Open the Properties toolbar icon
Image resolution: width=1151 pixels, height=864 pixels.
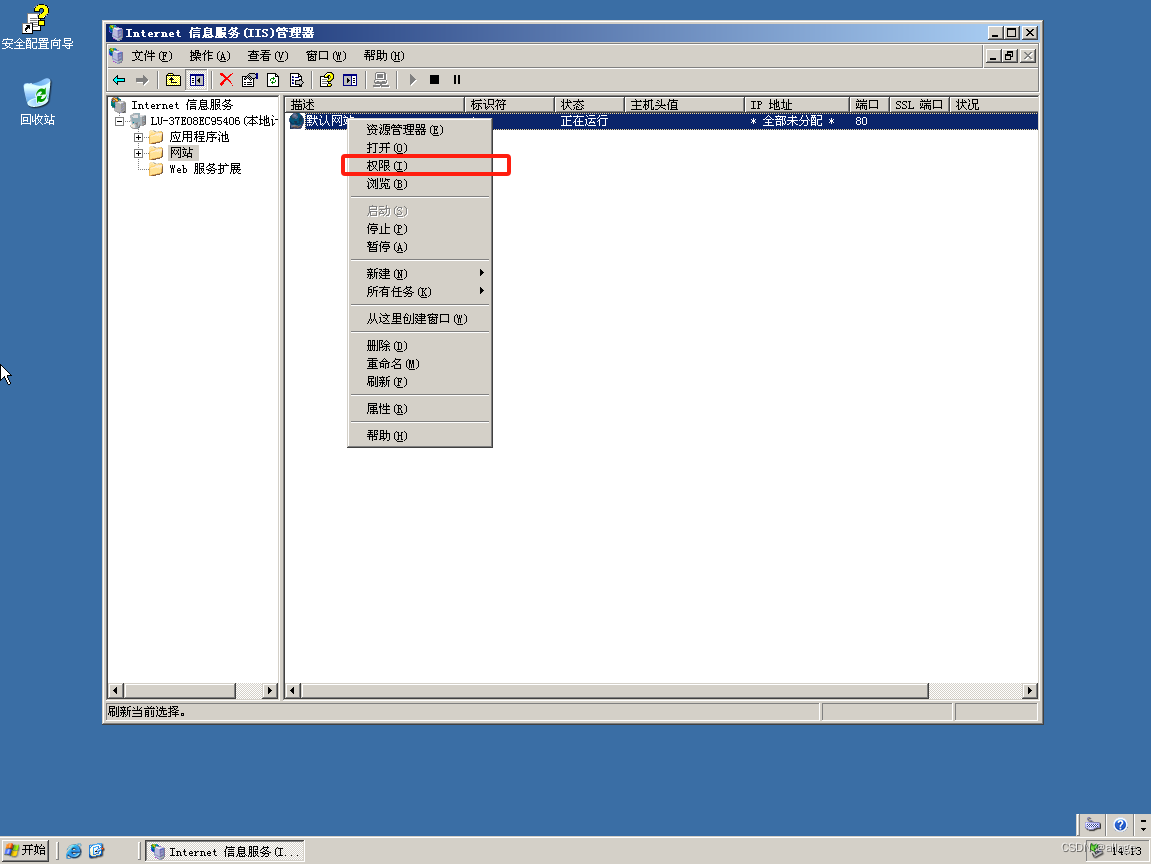pos(250,80)
